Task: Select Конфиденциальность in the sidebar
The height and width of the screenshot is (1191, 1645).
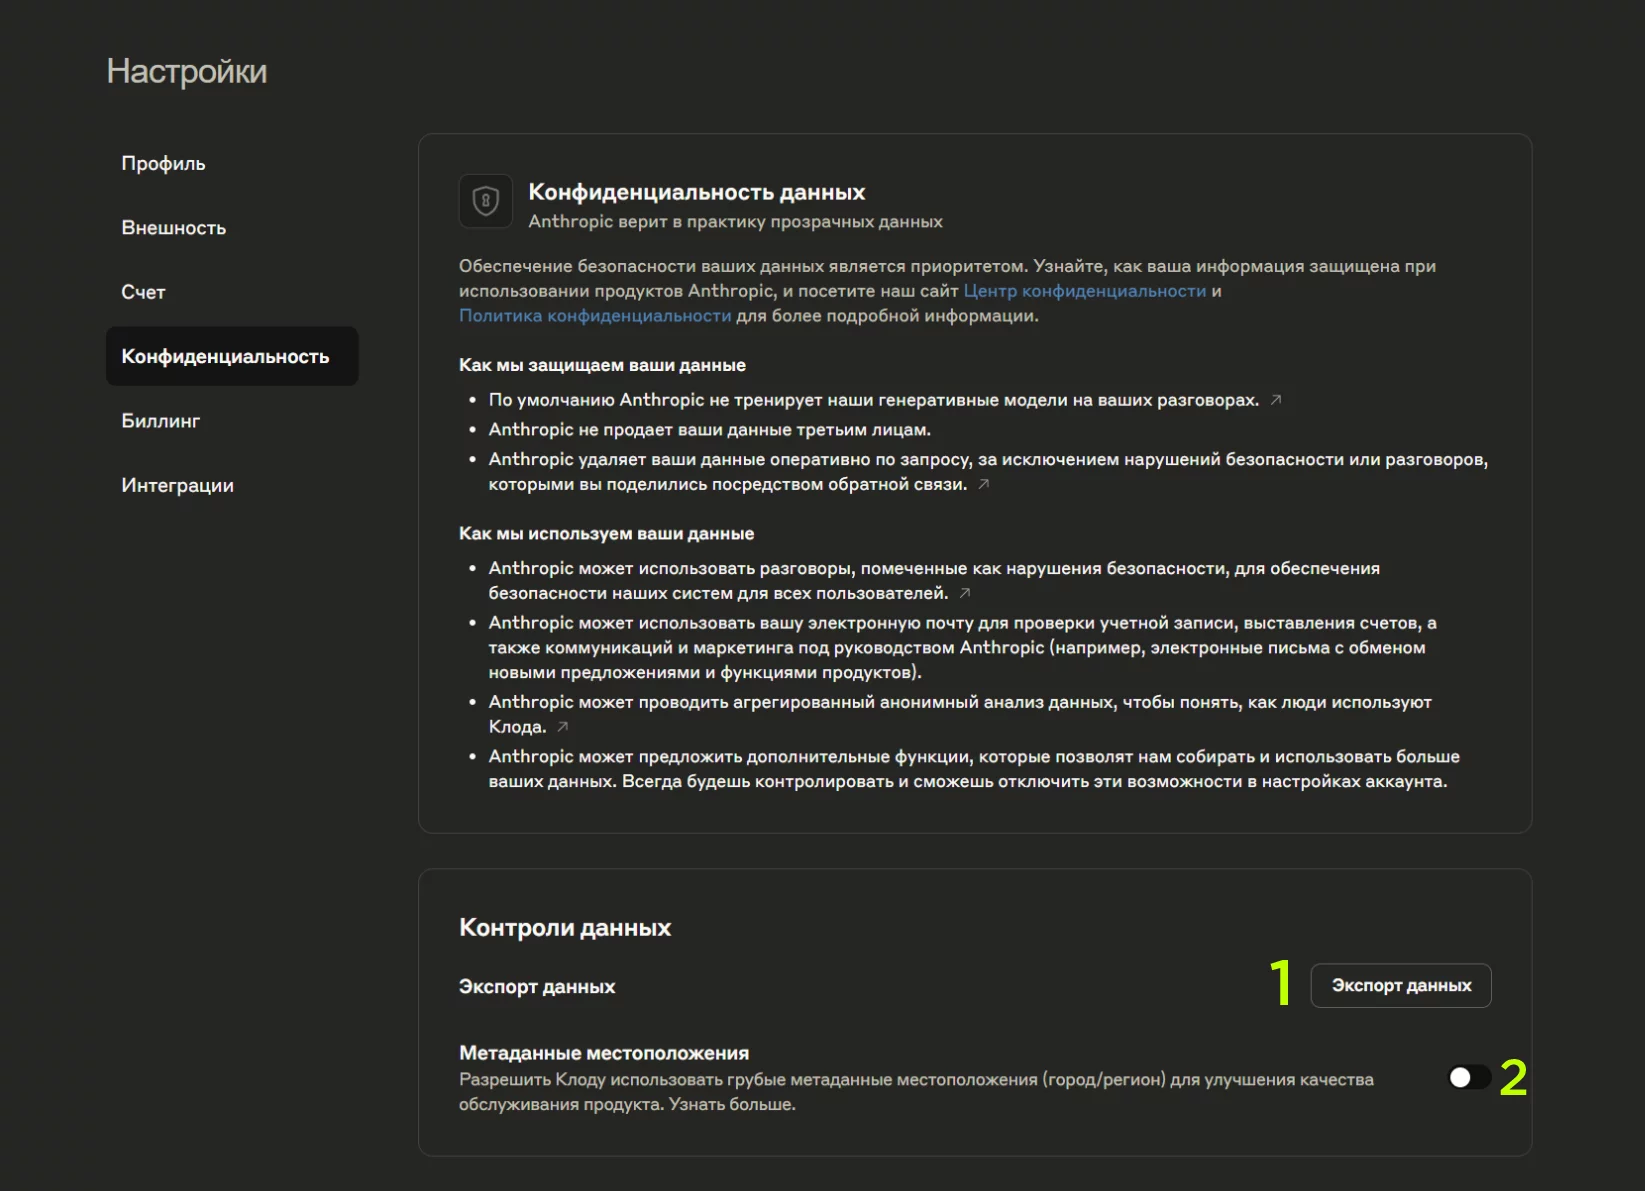Action: tap(225, 356)
